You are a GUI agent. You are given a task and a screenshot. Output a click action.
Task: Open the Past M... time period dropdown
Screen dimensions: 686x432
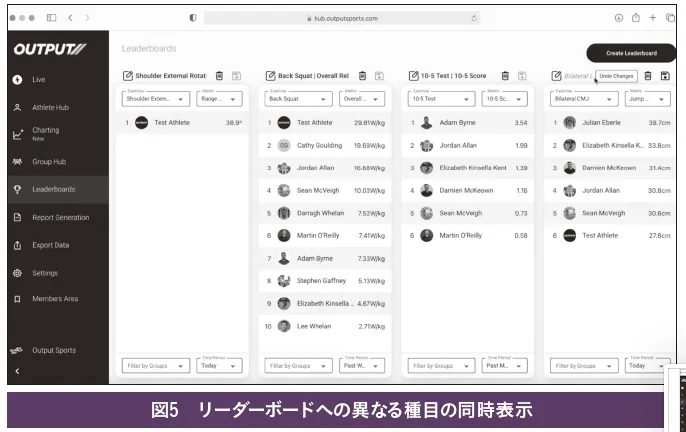point(505,366)
